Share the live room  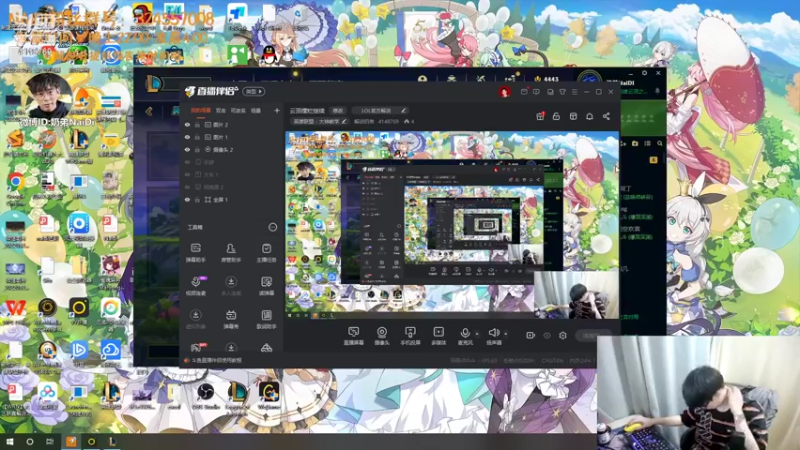[x=606, y=116]
